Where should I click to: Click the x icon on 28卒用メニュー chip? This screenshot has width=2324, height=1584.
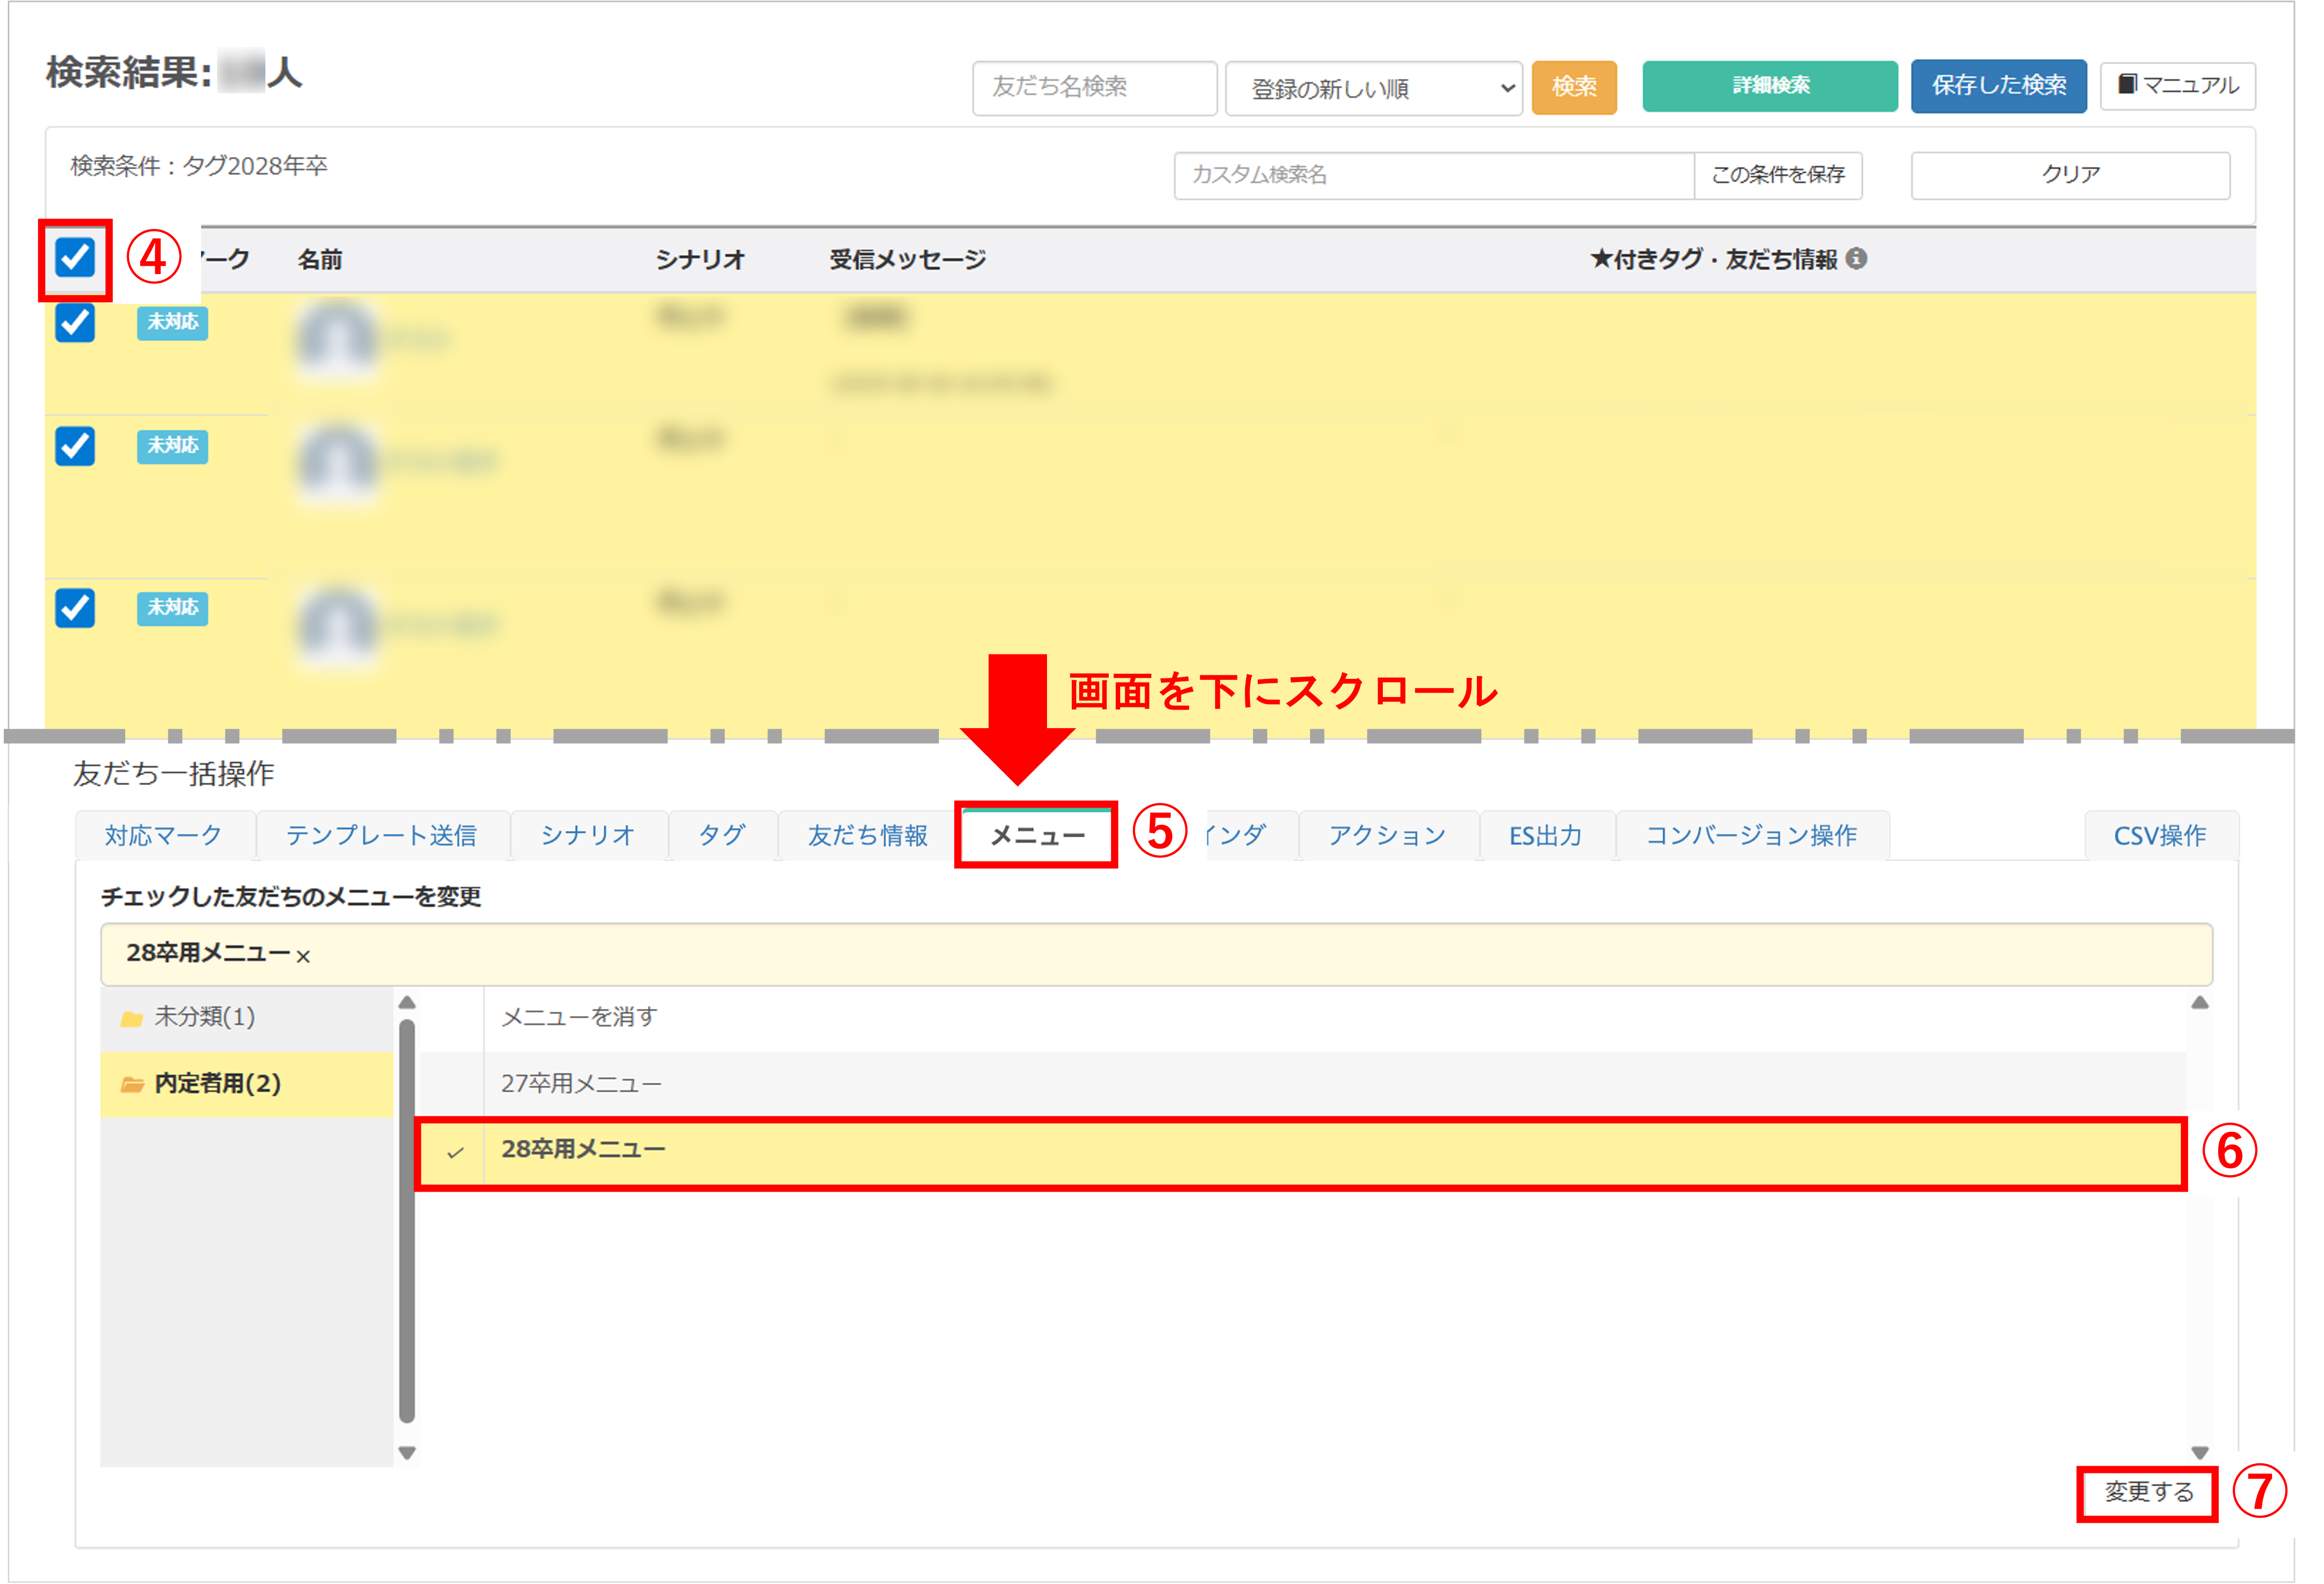click(303, 956)
